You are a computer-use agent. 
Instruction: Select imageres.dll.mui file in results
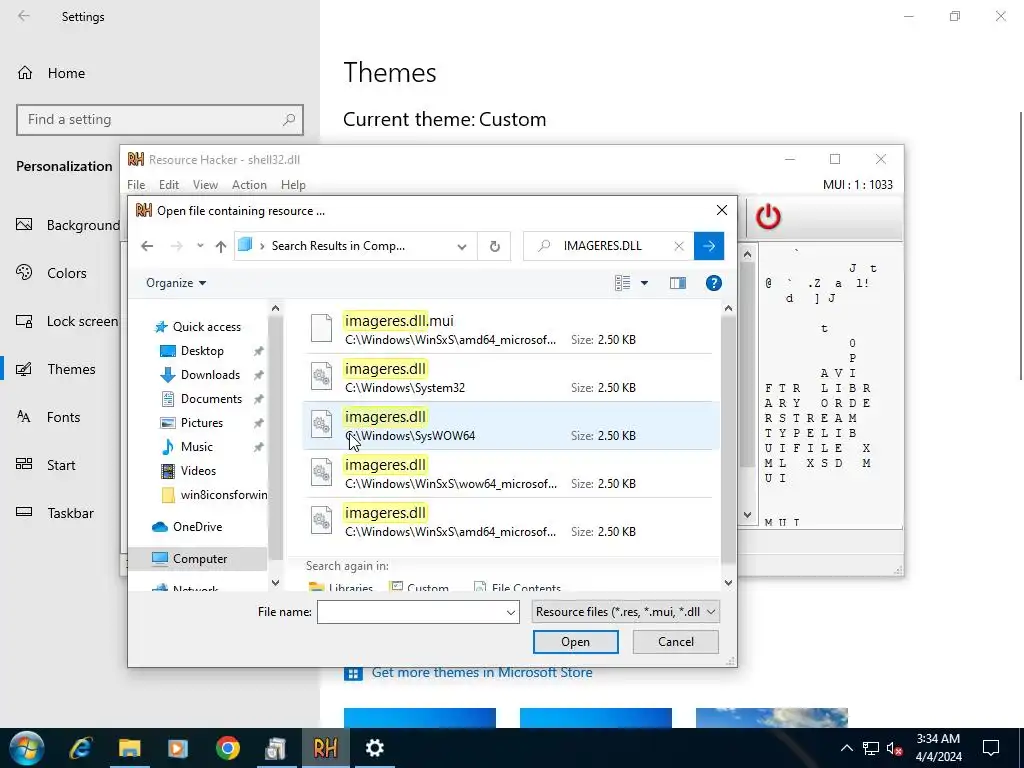pos(511,329)
